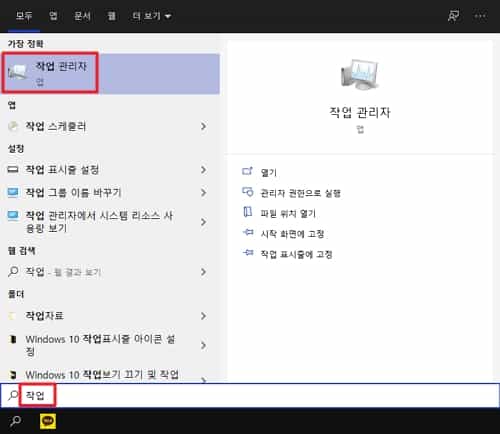Open the 작업자료 folder result

coord(110,316)
